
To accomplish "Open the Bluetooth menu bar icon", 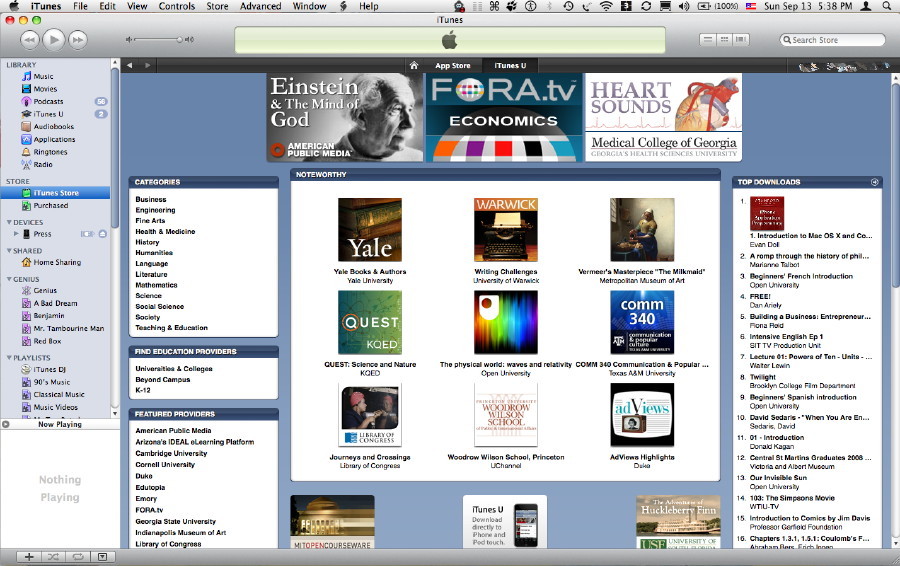I will pos(549,6).
